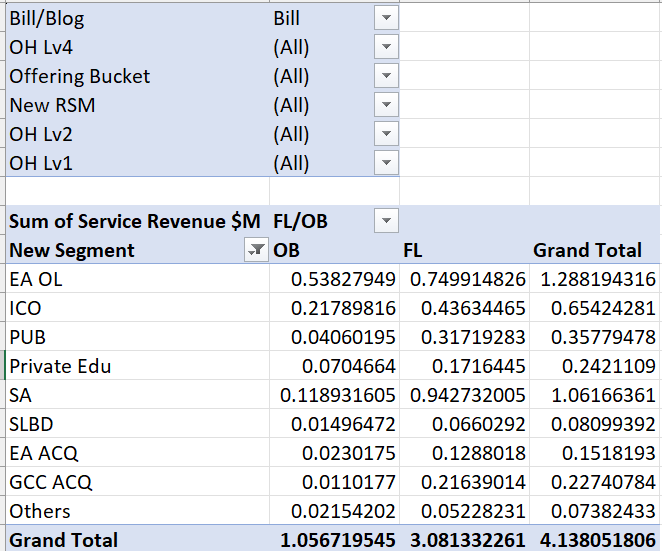The image size is (662, 551).
Task: Select the Sum of Service Revenue $M cell
Action: [134, 221]
